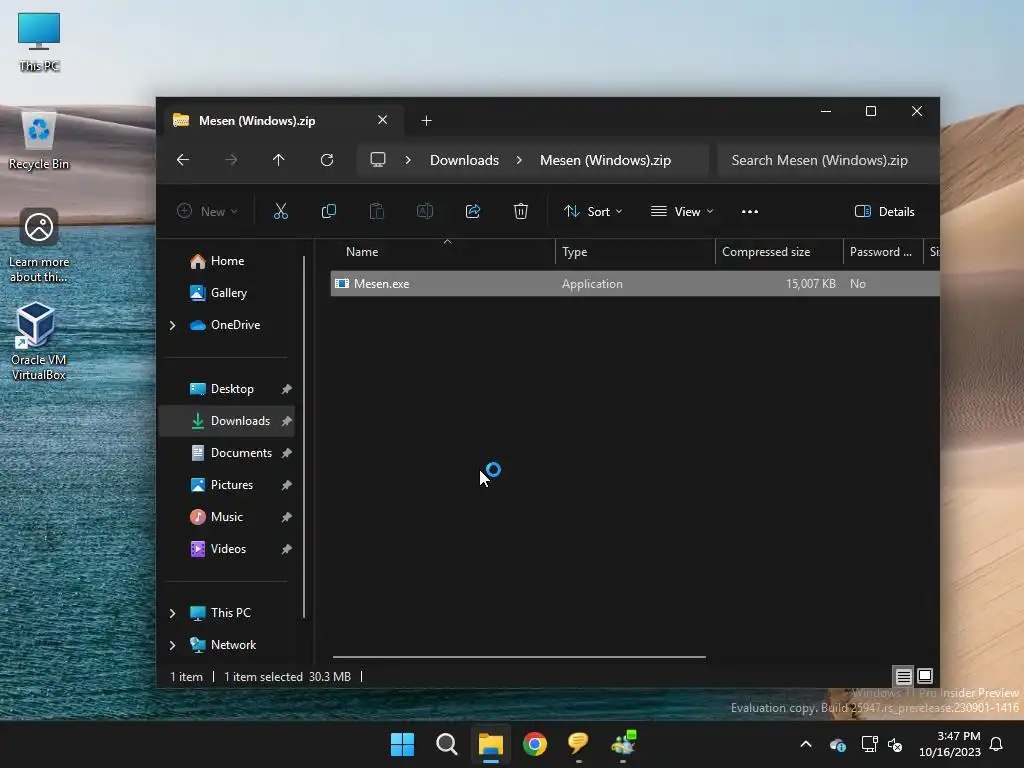Click the horizontal scrollbar of file list

click(x=519, y=656)
